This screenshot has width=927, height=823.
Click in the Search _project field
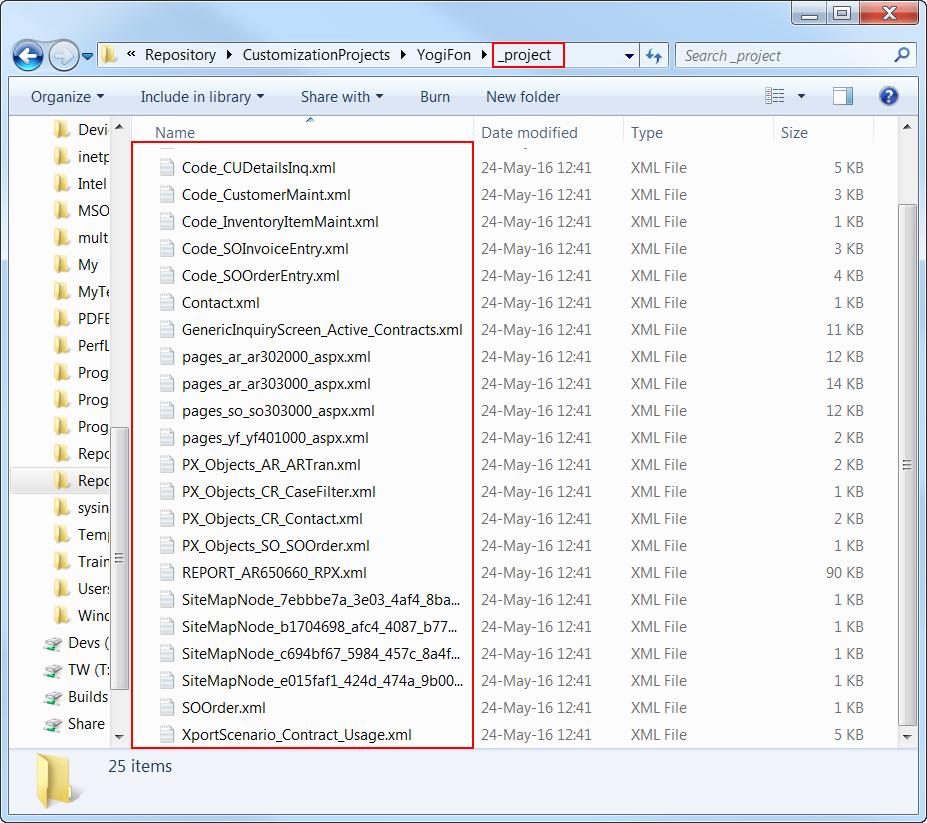(x=785, y=56)
